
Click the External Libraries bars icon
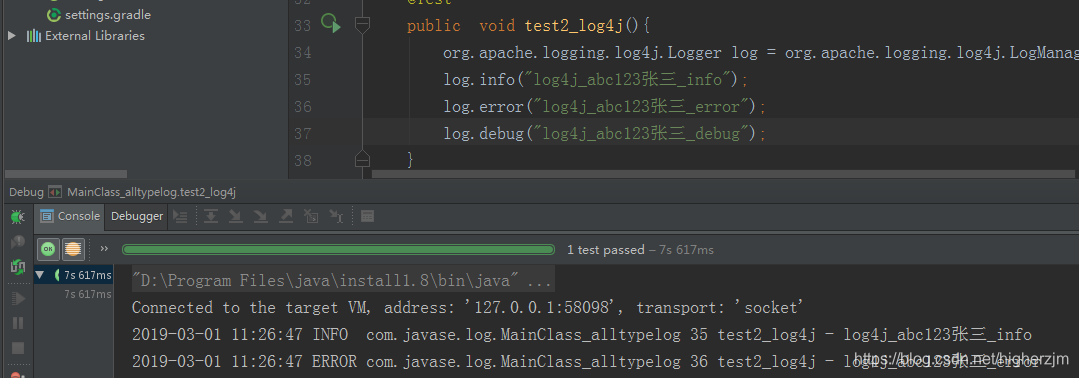(x=34, y=36)
